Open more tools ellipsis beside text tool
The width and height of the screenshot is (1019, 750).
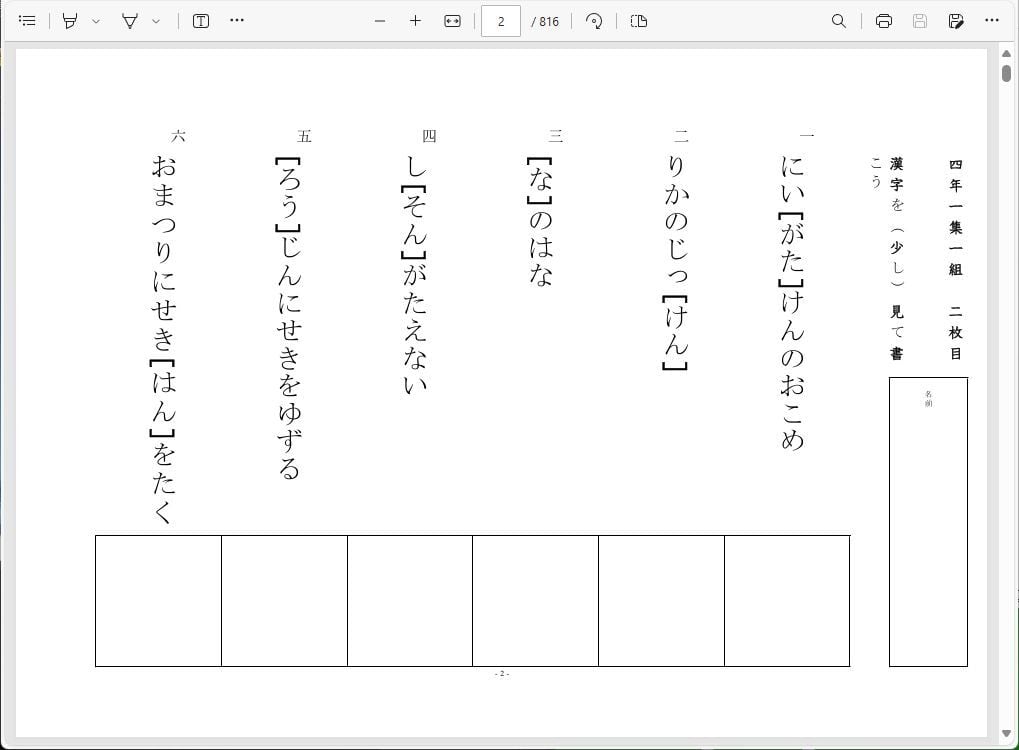[237, 21]
